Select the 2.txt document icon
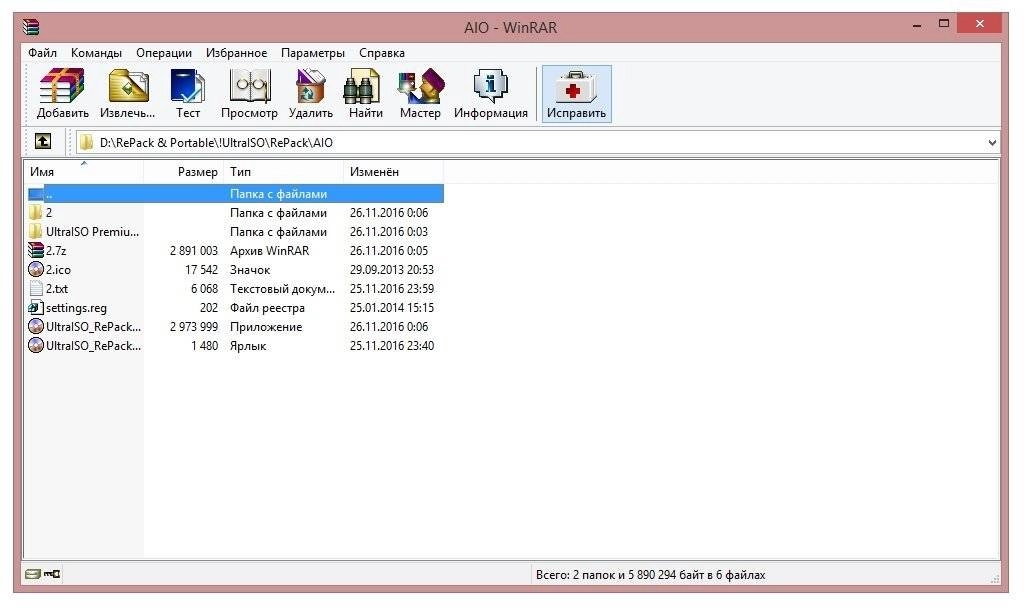The height and width of the screenshot is (612, 1026). tap(35, 289)
